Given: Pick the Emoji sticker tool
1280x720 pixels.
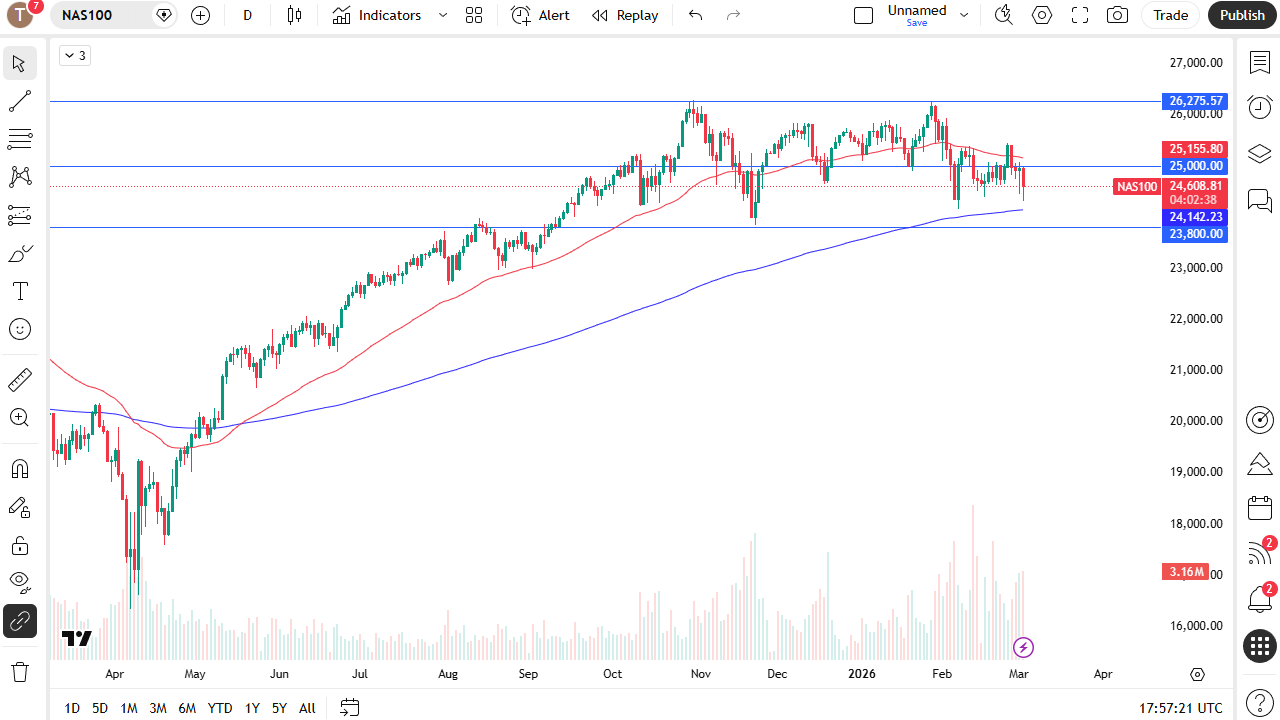Looking at the screenshot, I should point(20,328).
